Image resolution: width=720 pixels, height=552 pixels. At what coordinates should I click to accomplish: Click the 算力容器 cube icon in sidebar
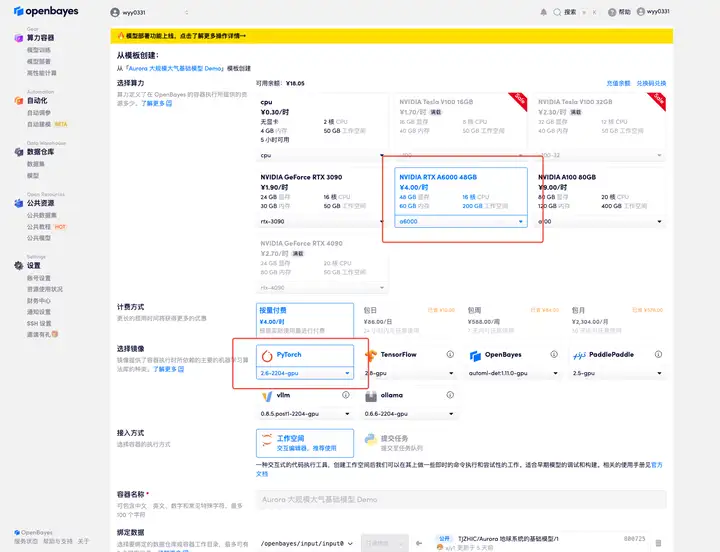pyautogui.click(x=18, y=38)
